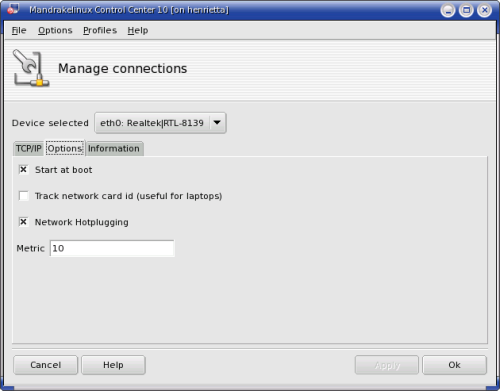
Task: Open the Device selected dropdown arrow
Action: click(217, 123)
